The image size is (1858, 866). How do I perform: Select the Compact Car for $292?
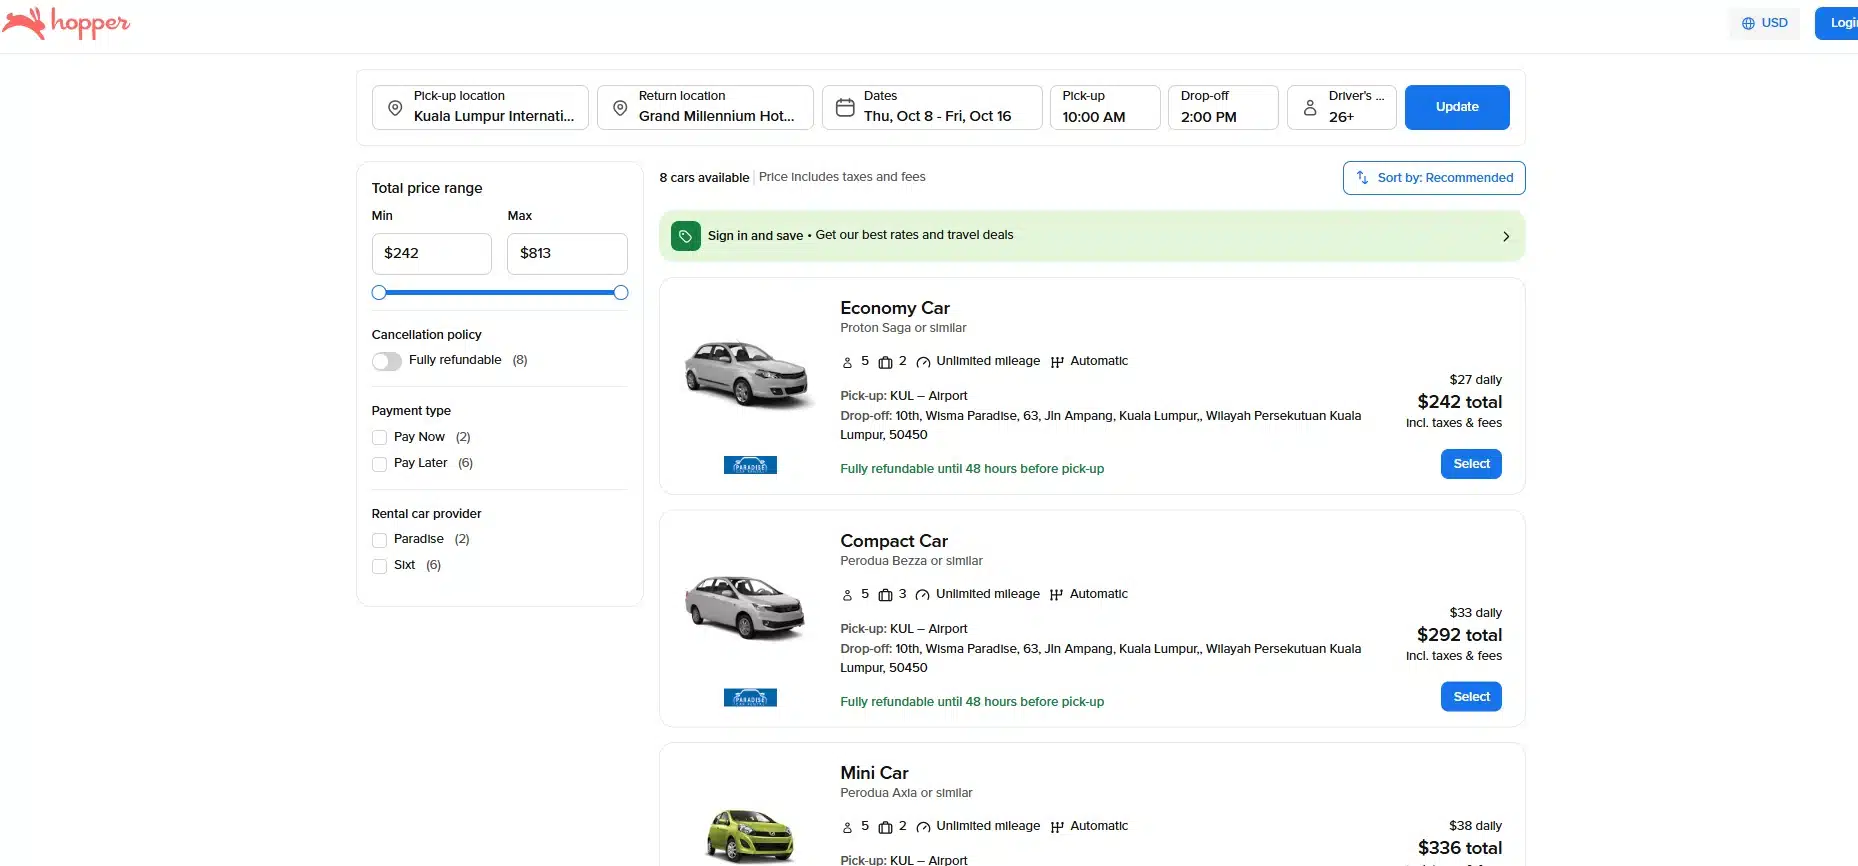1471,697
